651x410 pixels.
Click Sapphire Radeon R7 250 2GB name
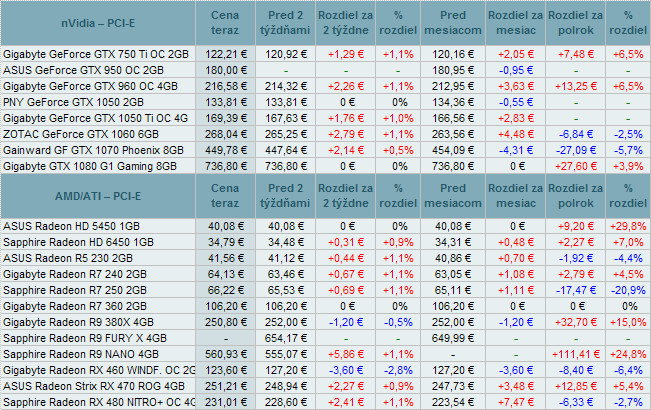[x=75, y=290]
